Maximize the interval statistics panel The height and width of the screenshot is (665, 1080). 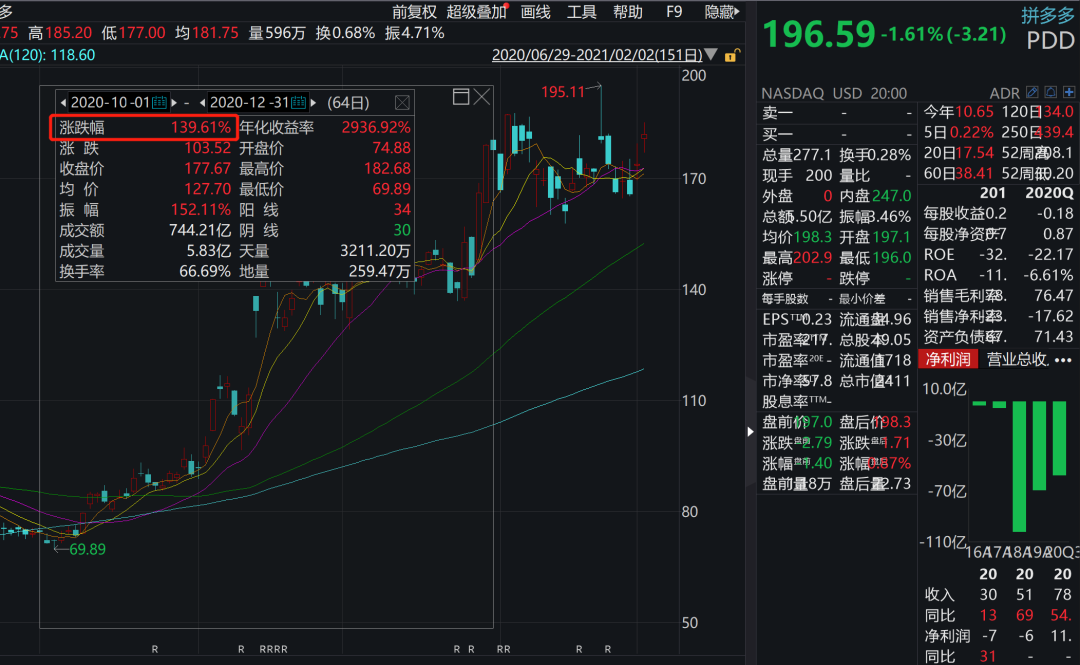pyautogui.click(x=461, y=97)
